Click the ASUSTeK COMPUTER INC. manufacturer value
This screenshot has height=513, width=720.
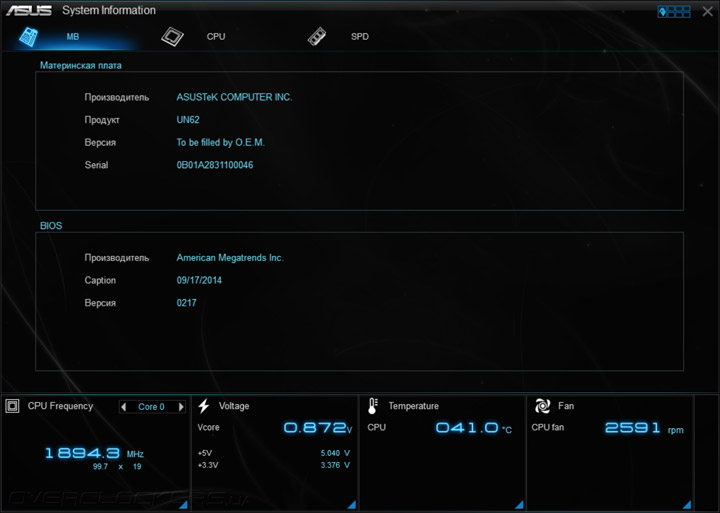[x=234, y=97]
